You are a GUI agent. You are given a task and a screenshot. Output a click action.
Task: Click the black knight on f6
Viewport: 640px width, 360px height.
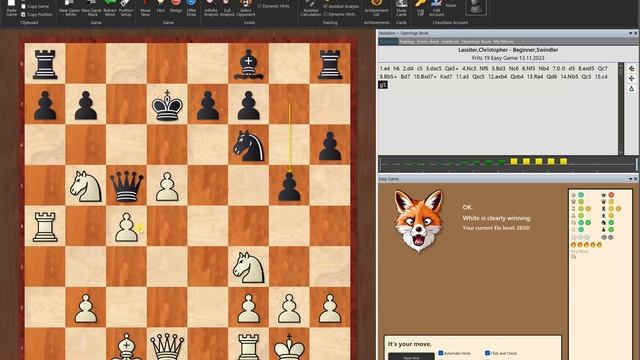tap(249, 145)
